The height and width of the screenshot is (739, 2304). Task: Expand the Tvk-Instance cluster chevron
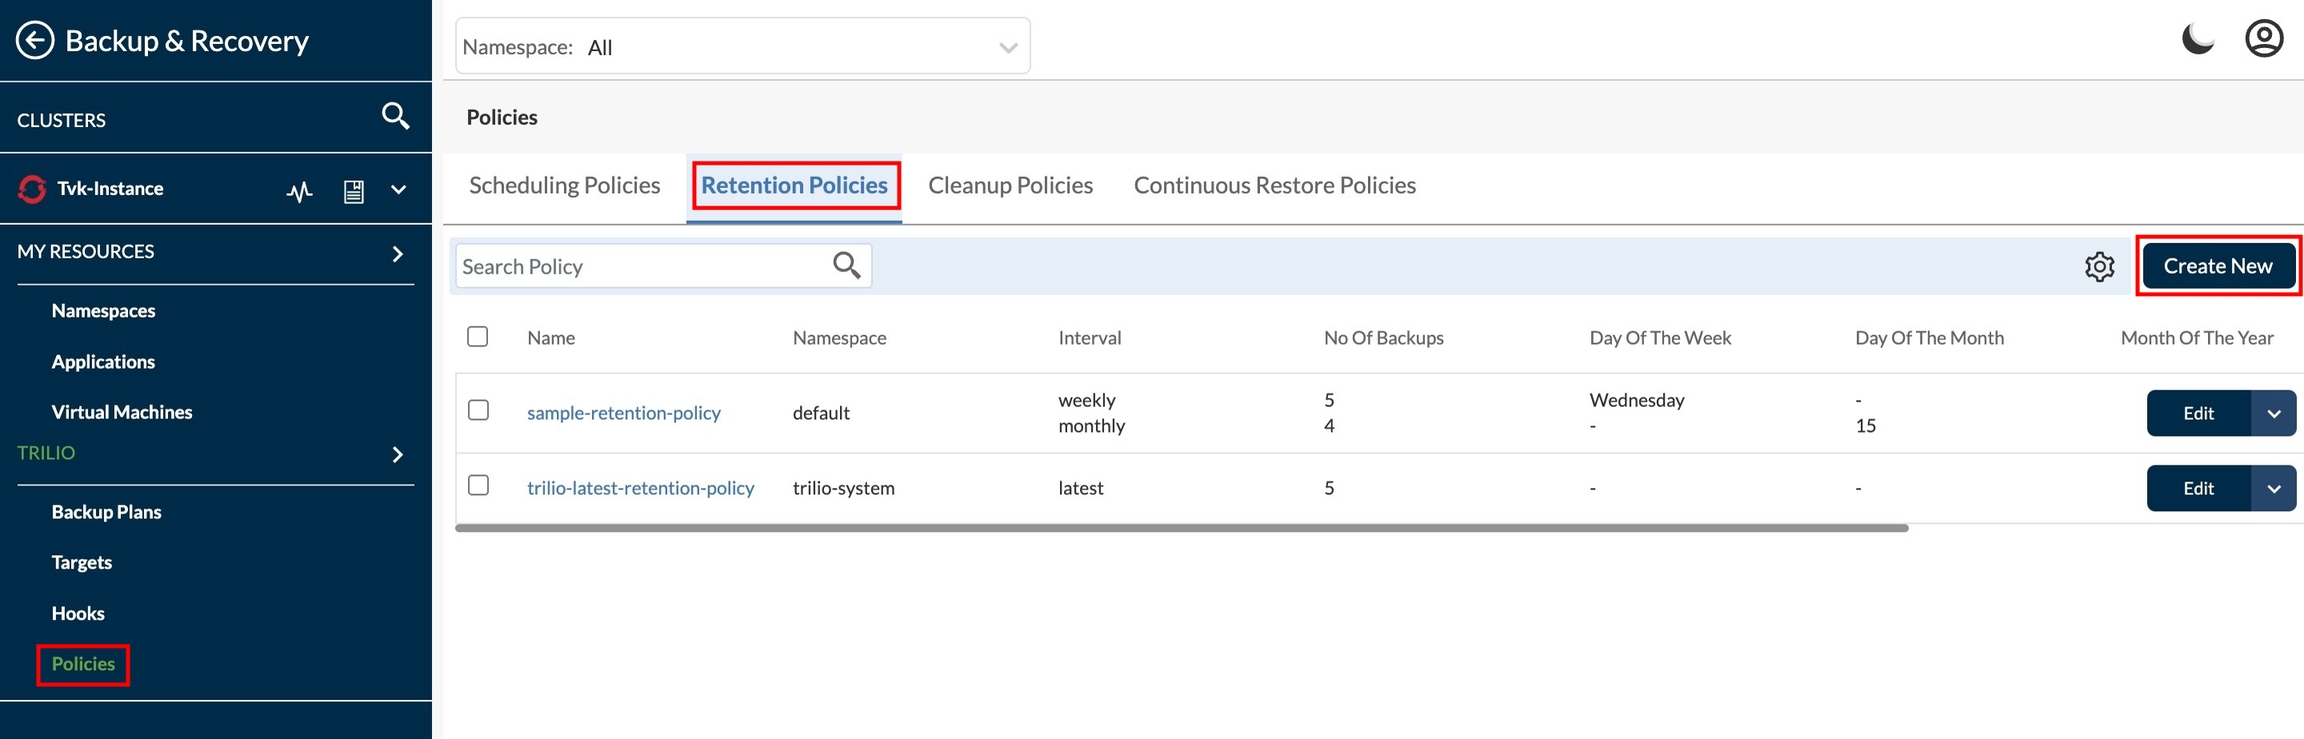click(399, 190)
